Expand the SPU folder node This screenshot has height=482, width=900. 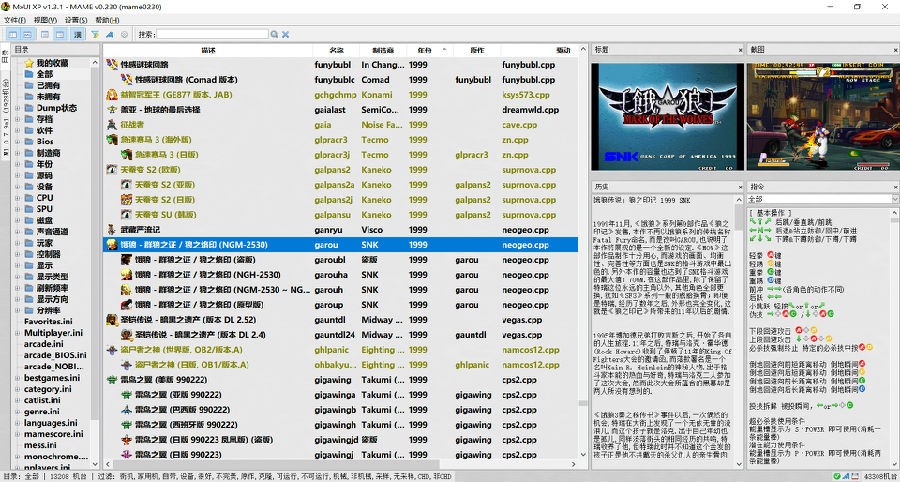pyautogui.click(x=17, y=209)
